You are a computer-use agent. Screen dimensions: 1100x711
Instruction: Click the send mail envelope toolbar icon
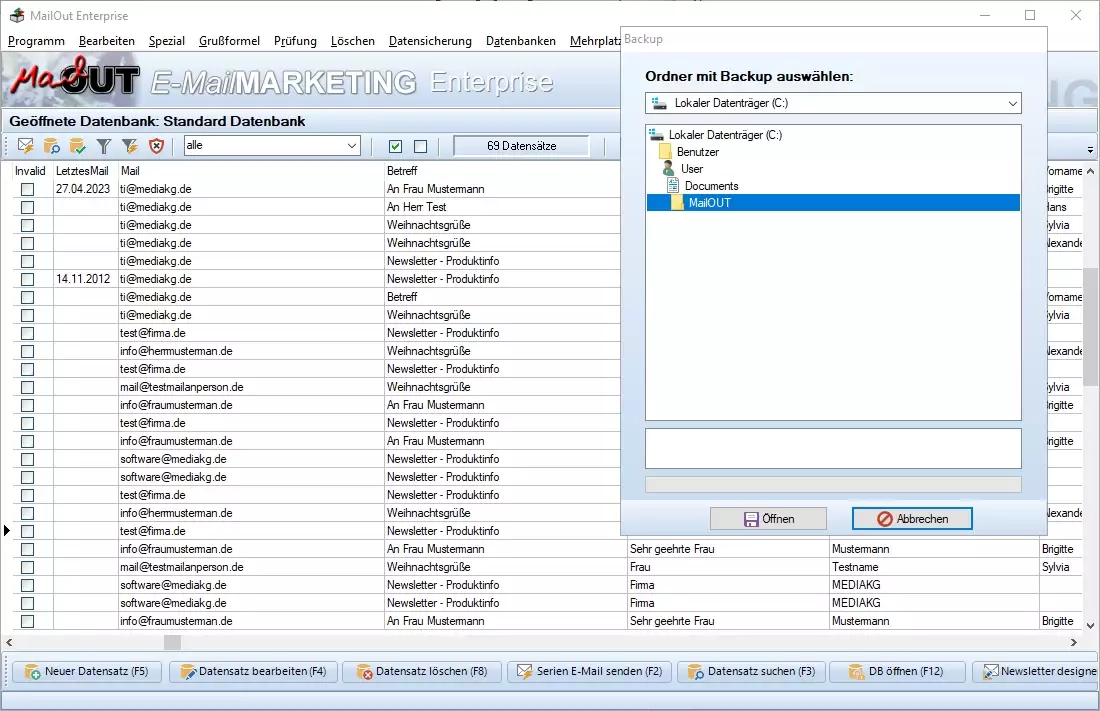27,147
